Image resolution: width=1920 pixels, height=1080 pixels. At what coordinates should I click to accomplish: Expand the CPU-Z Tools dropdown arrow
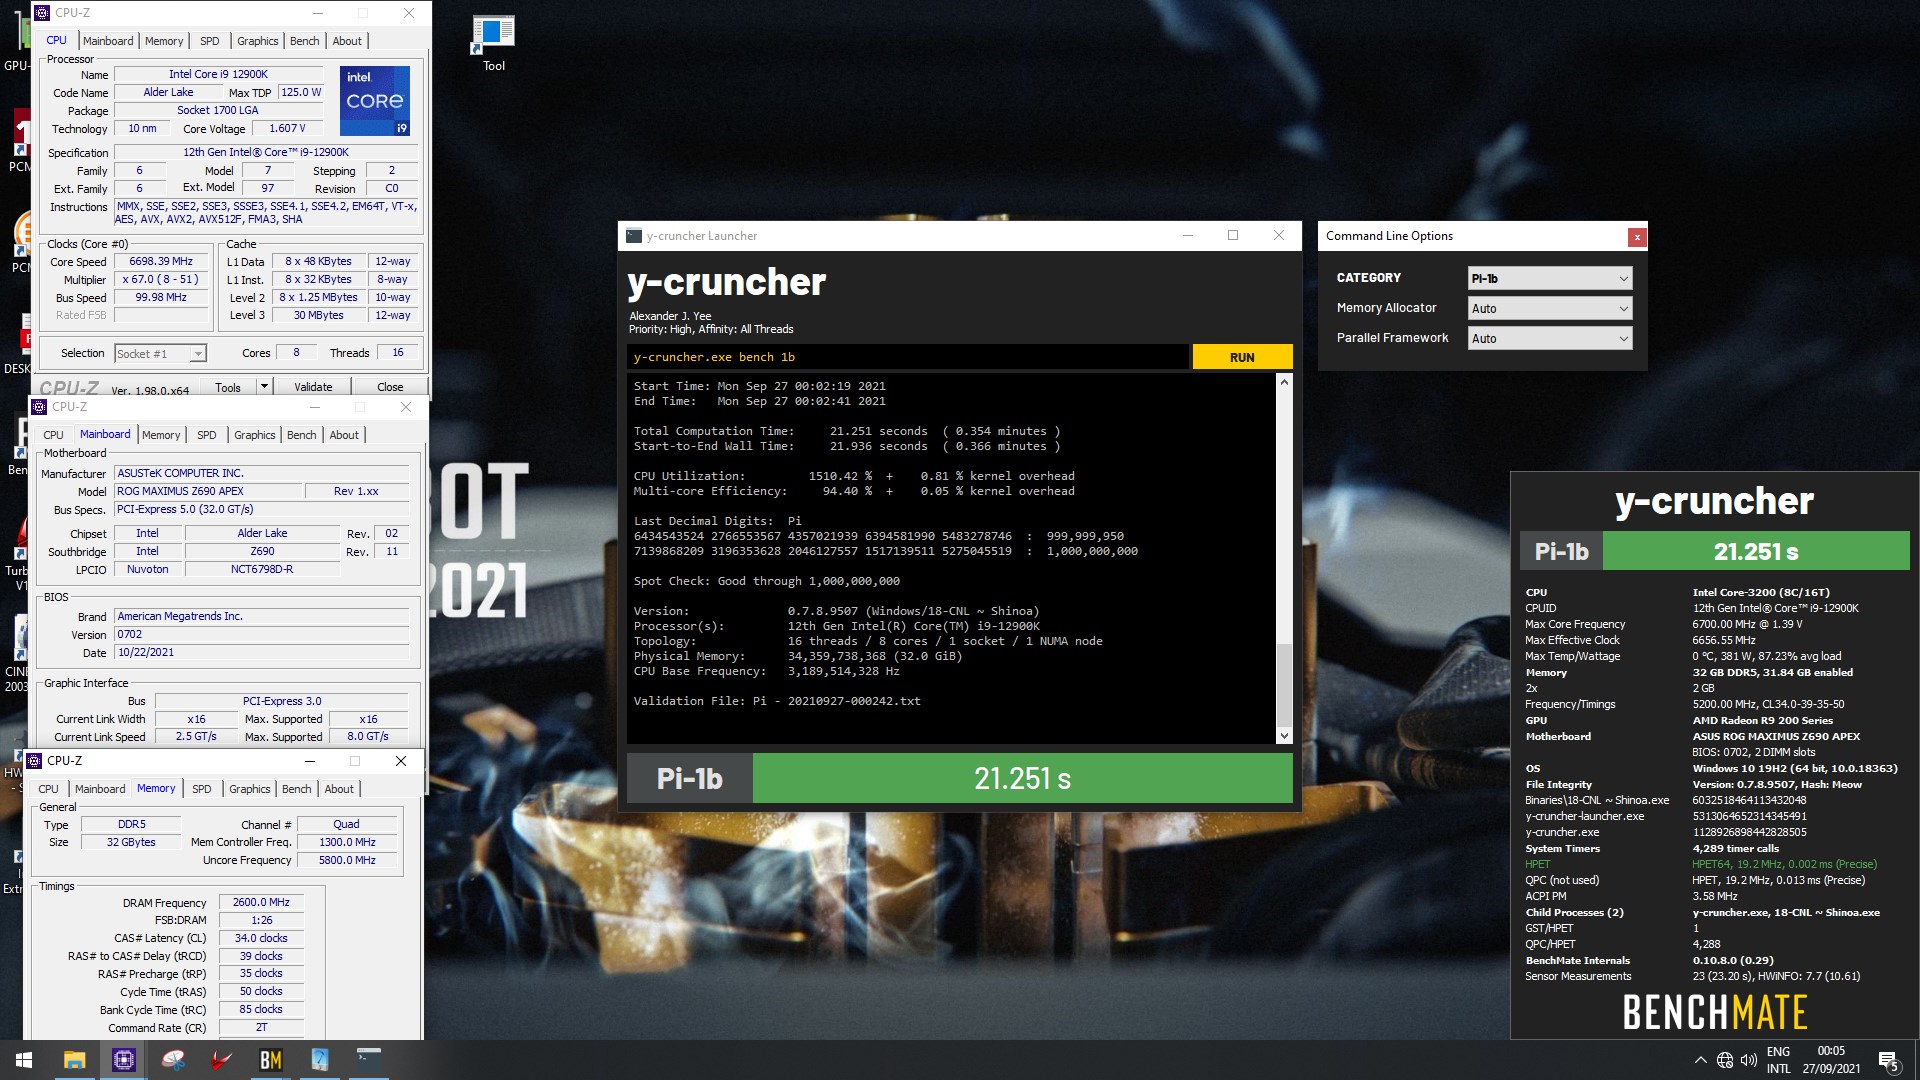(265, 387)
